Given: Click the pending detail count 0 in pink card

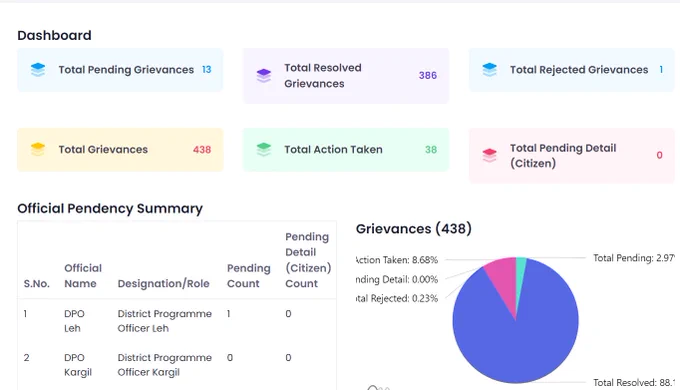Looking at the screenshot, I should click(659, 155).
